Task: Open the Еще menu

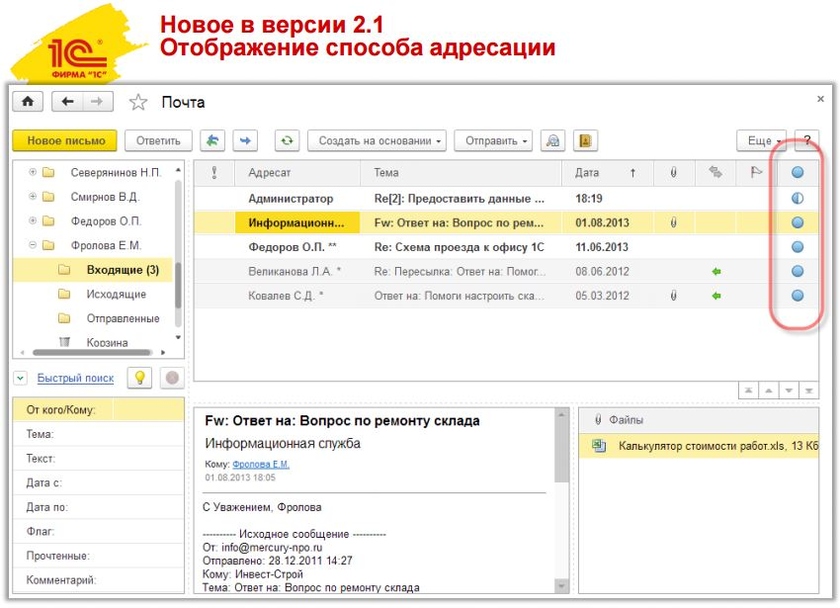Action: coord(761,141)
